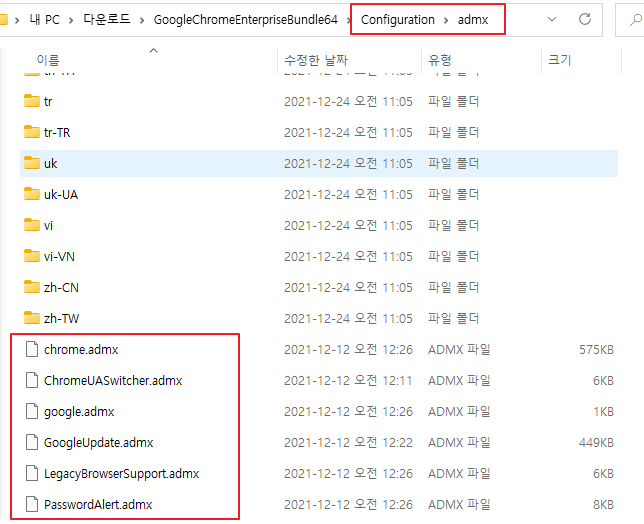644x524 pixels.
Task: Open the address bar history dropdown
Action: 552,19
